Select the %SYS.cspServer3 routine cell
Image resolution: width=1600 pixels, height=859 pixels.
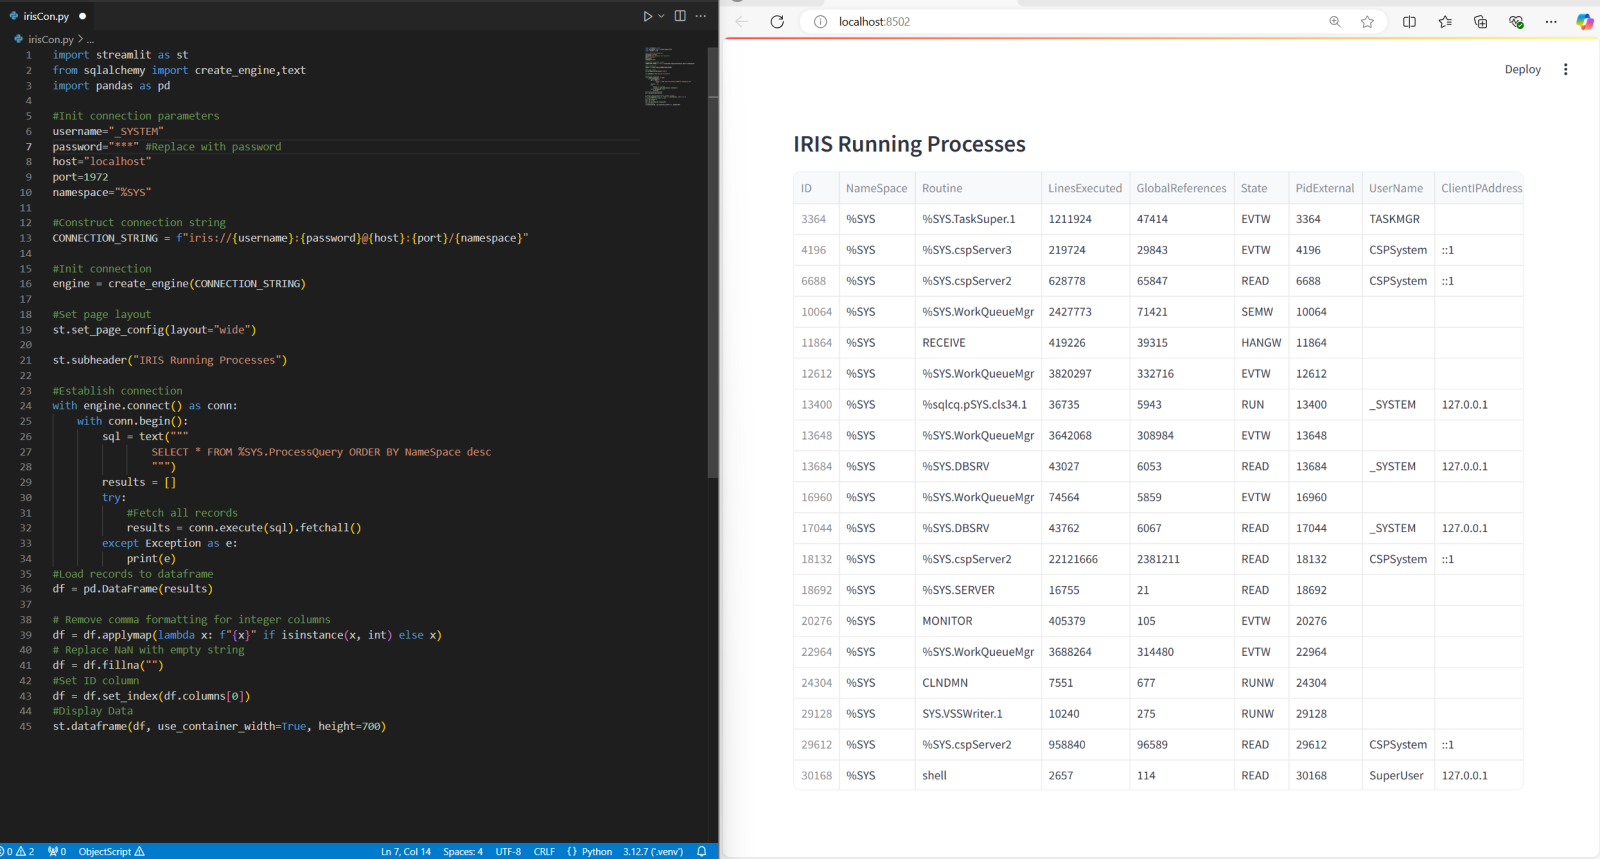978,250
